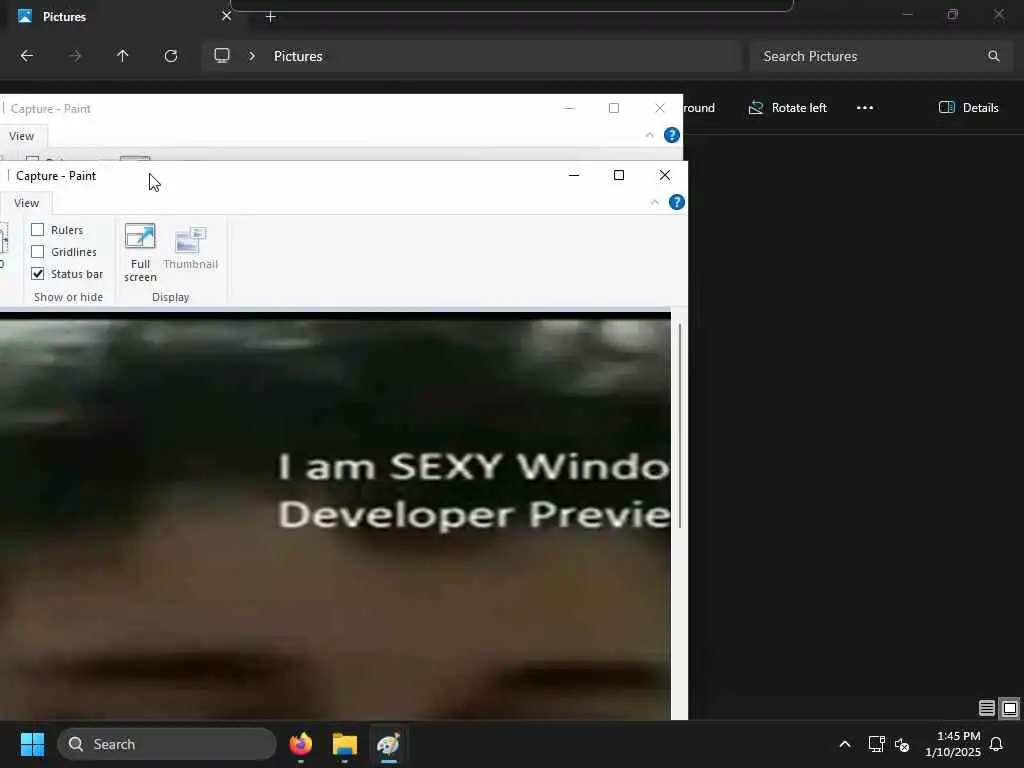Image resolution: width=1024 pixels, height=768 pixels.
Task: Open the three-dot See more menu
Action: point(865,108)
